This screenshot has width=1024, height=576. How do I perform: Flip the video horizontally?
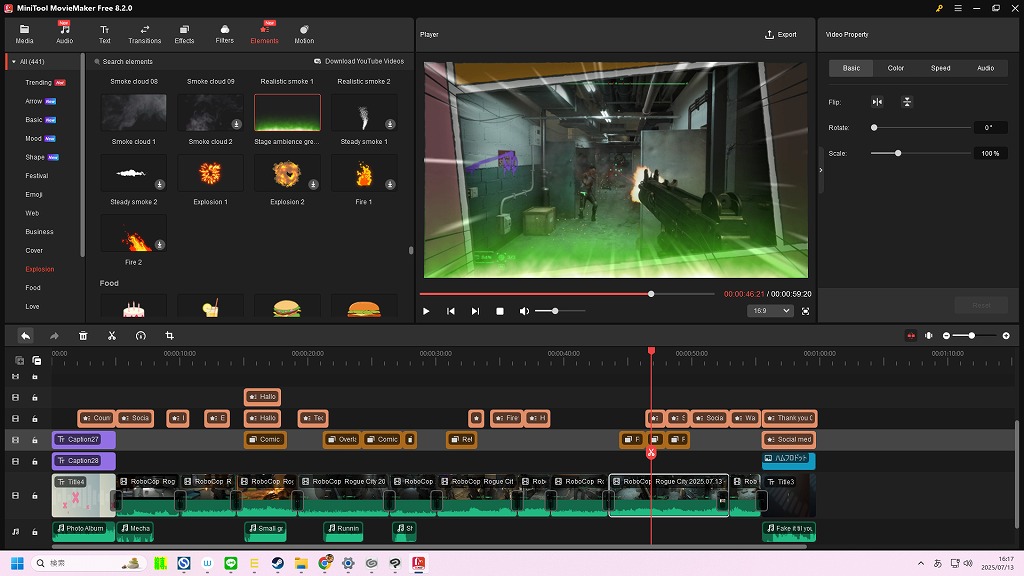(877, 102)
